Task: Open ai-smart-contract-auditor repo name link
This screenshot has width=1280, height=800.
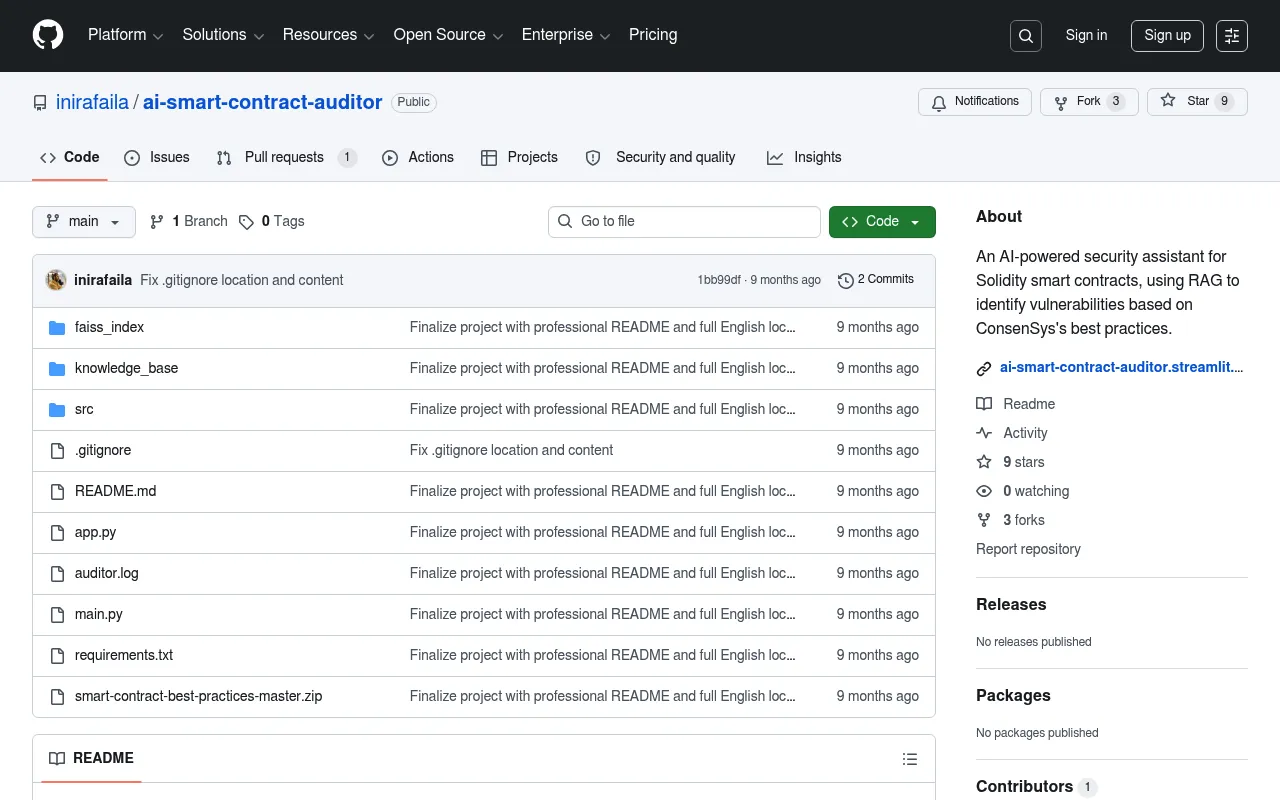Action: coord(263,102)
